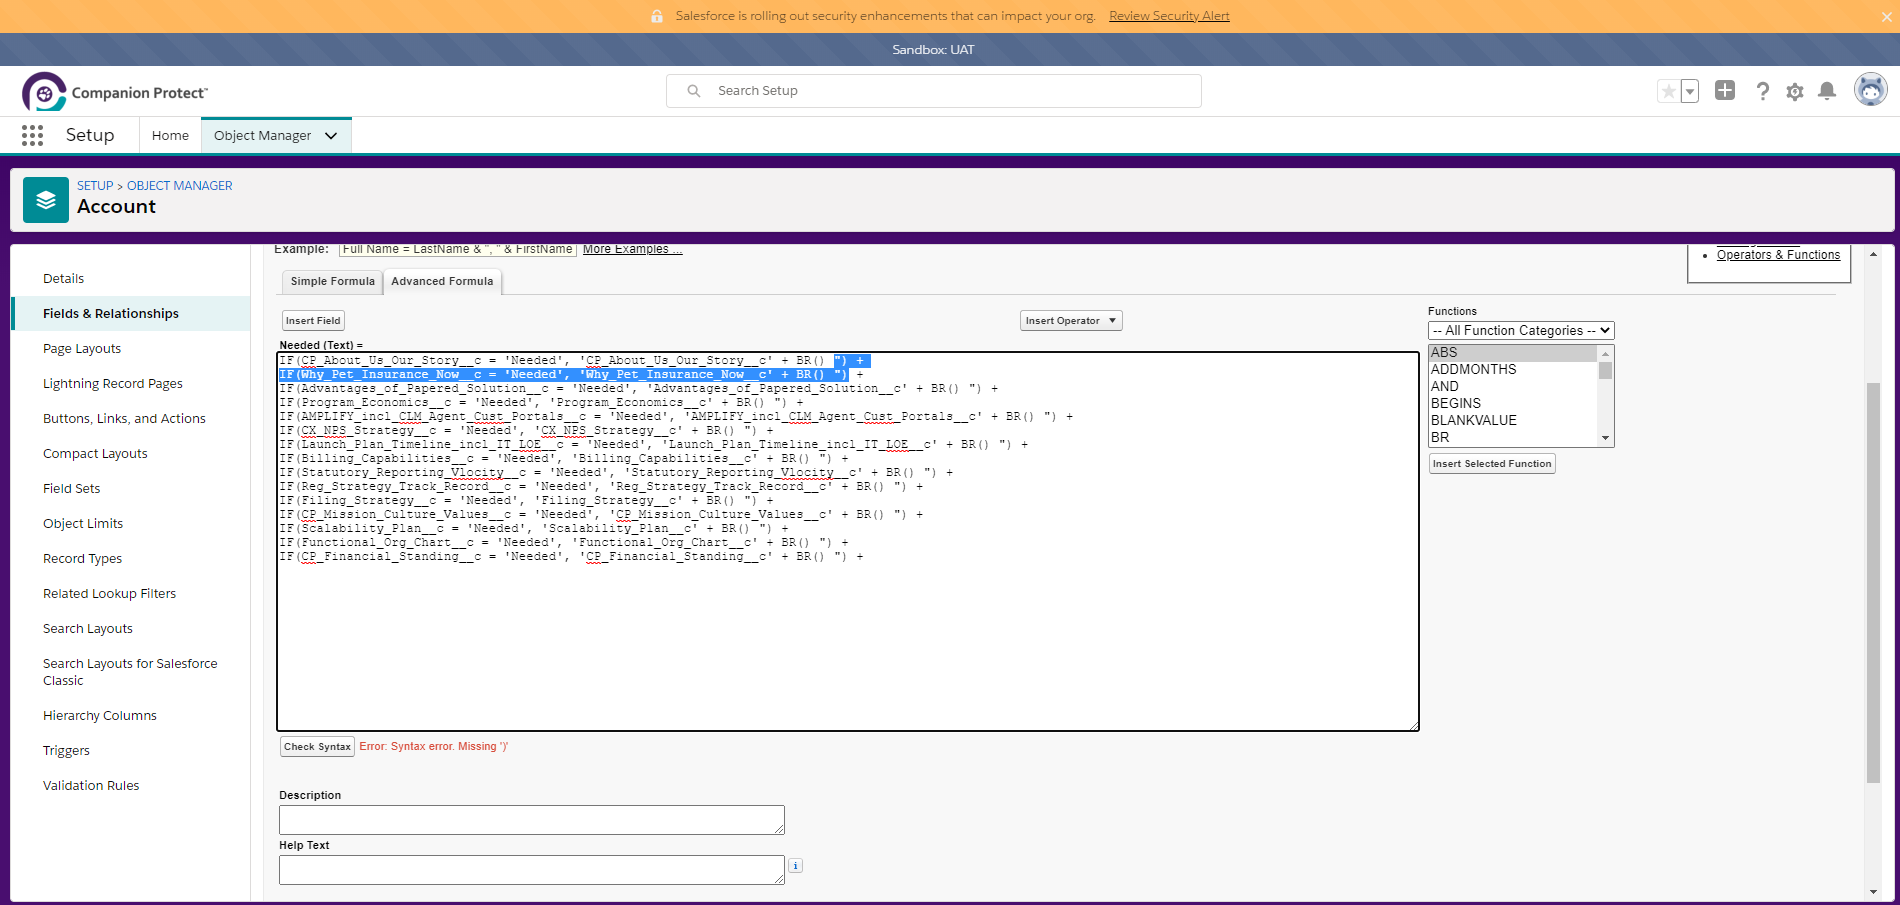
Task: Click the Check Syntax button
Action: [x=317, y=747]
